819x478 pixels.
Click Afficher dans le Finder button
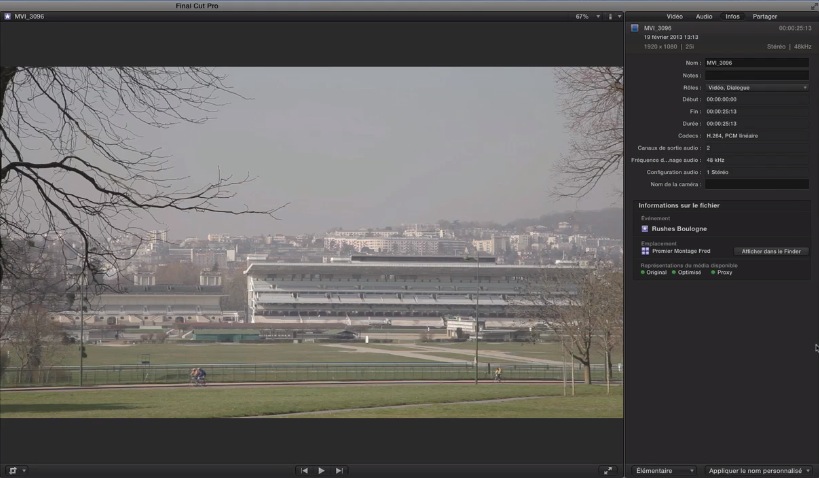(x=772, y=251)
